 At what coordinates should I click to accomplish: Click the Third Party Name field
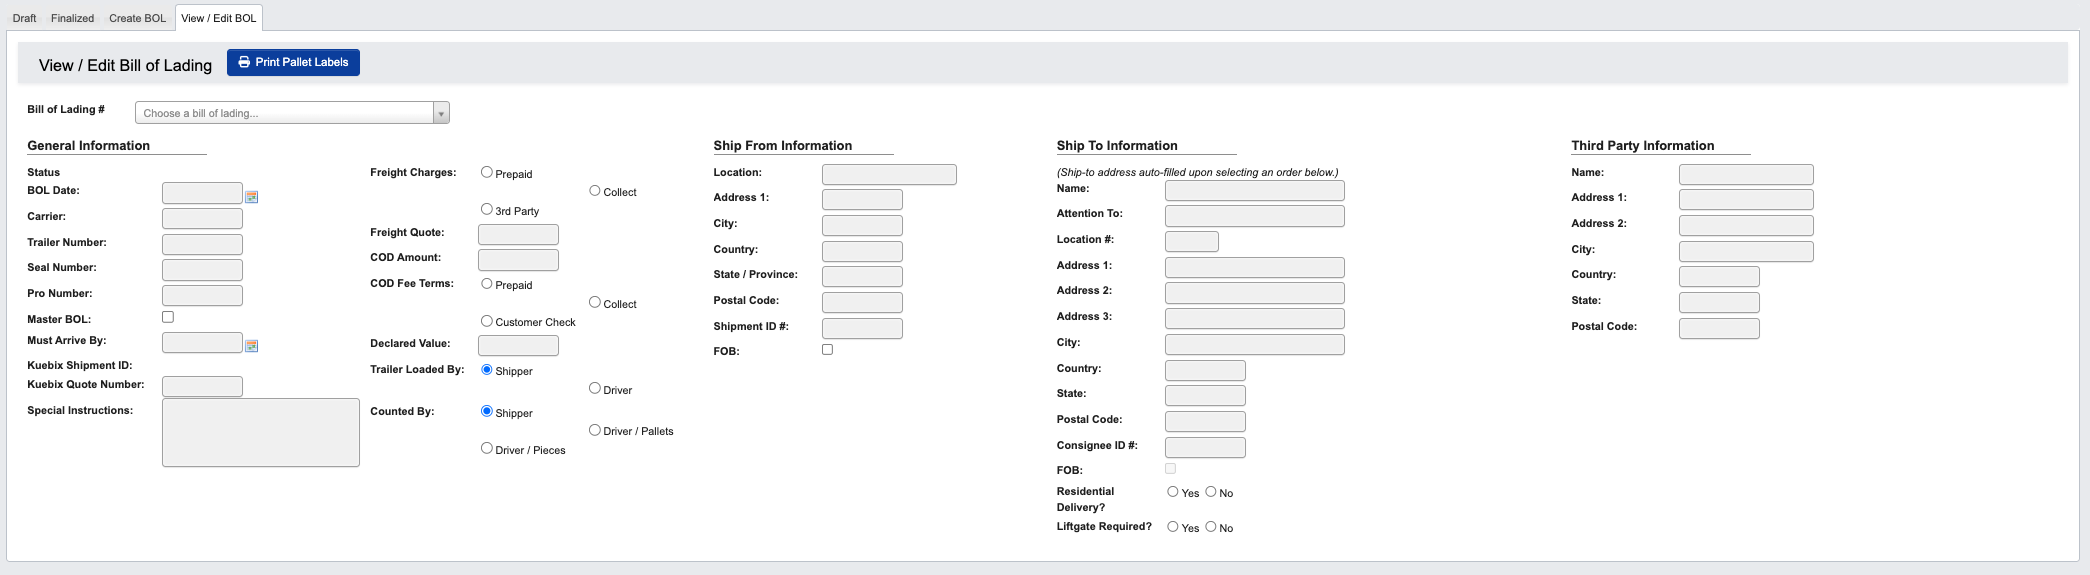(1746, 175)
